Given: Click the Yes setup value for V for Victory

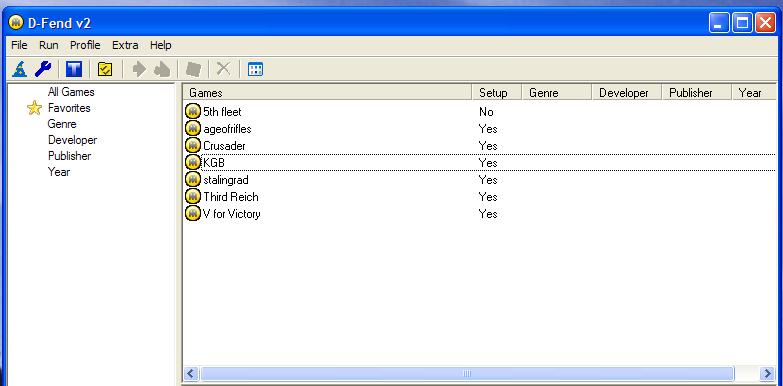Looking at the screenshot, I should coord(488,214).
